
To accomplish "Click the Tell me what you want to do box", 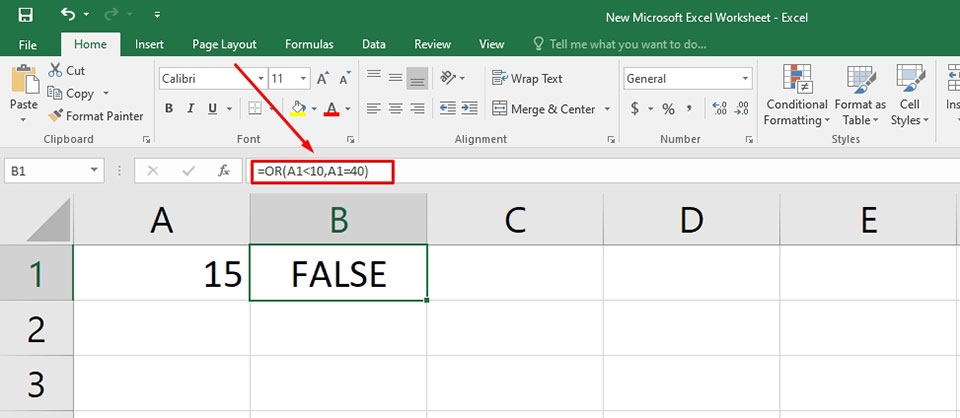I will click(620, 44).
